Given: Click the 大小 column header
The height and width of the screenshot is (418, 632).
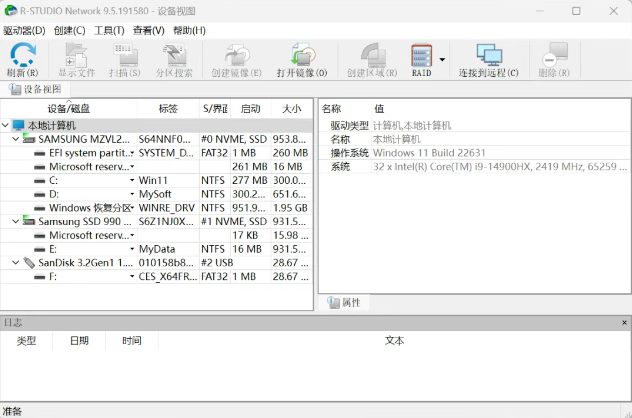Looking at the screenshot, I should click(291, 108).
